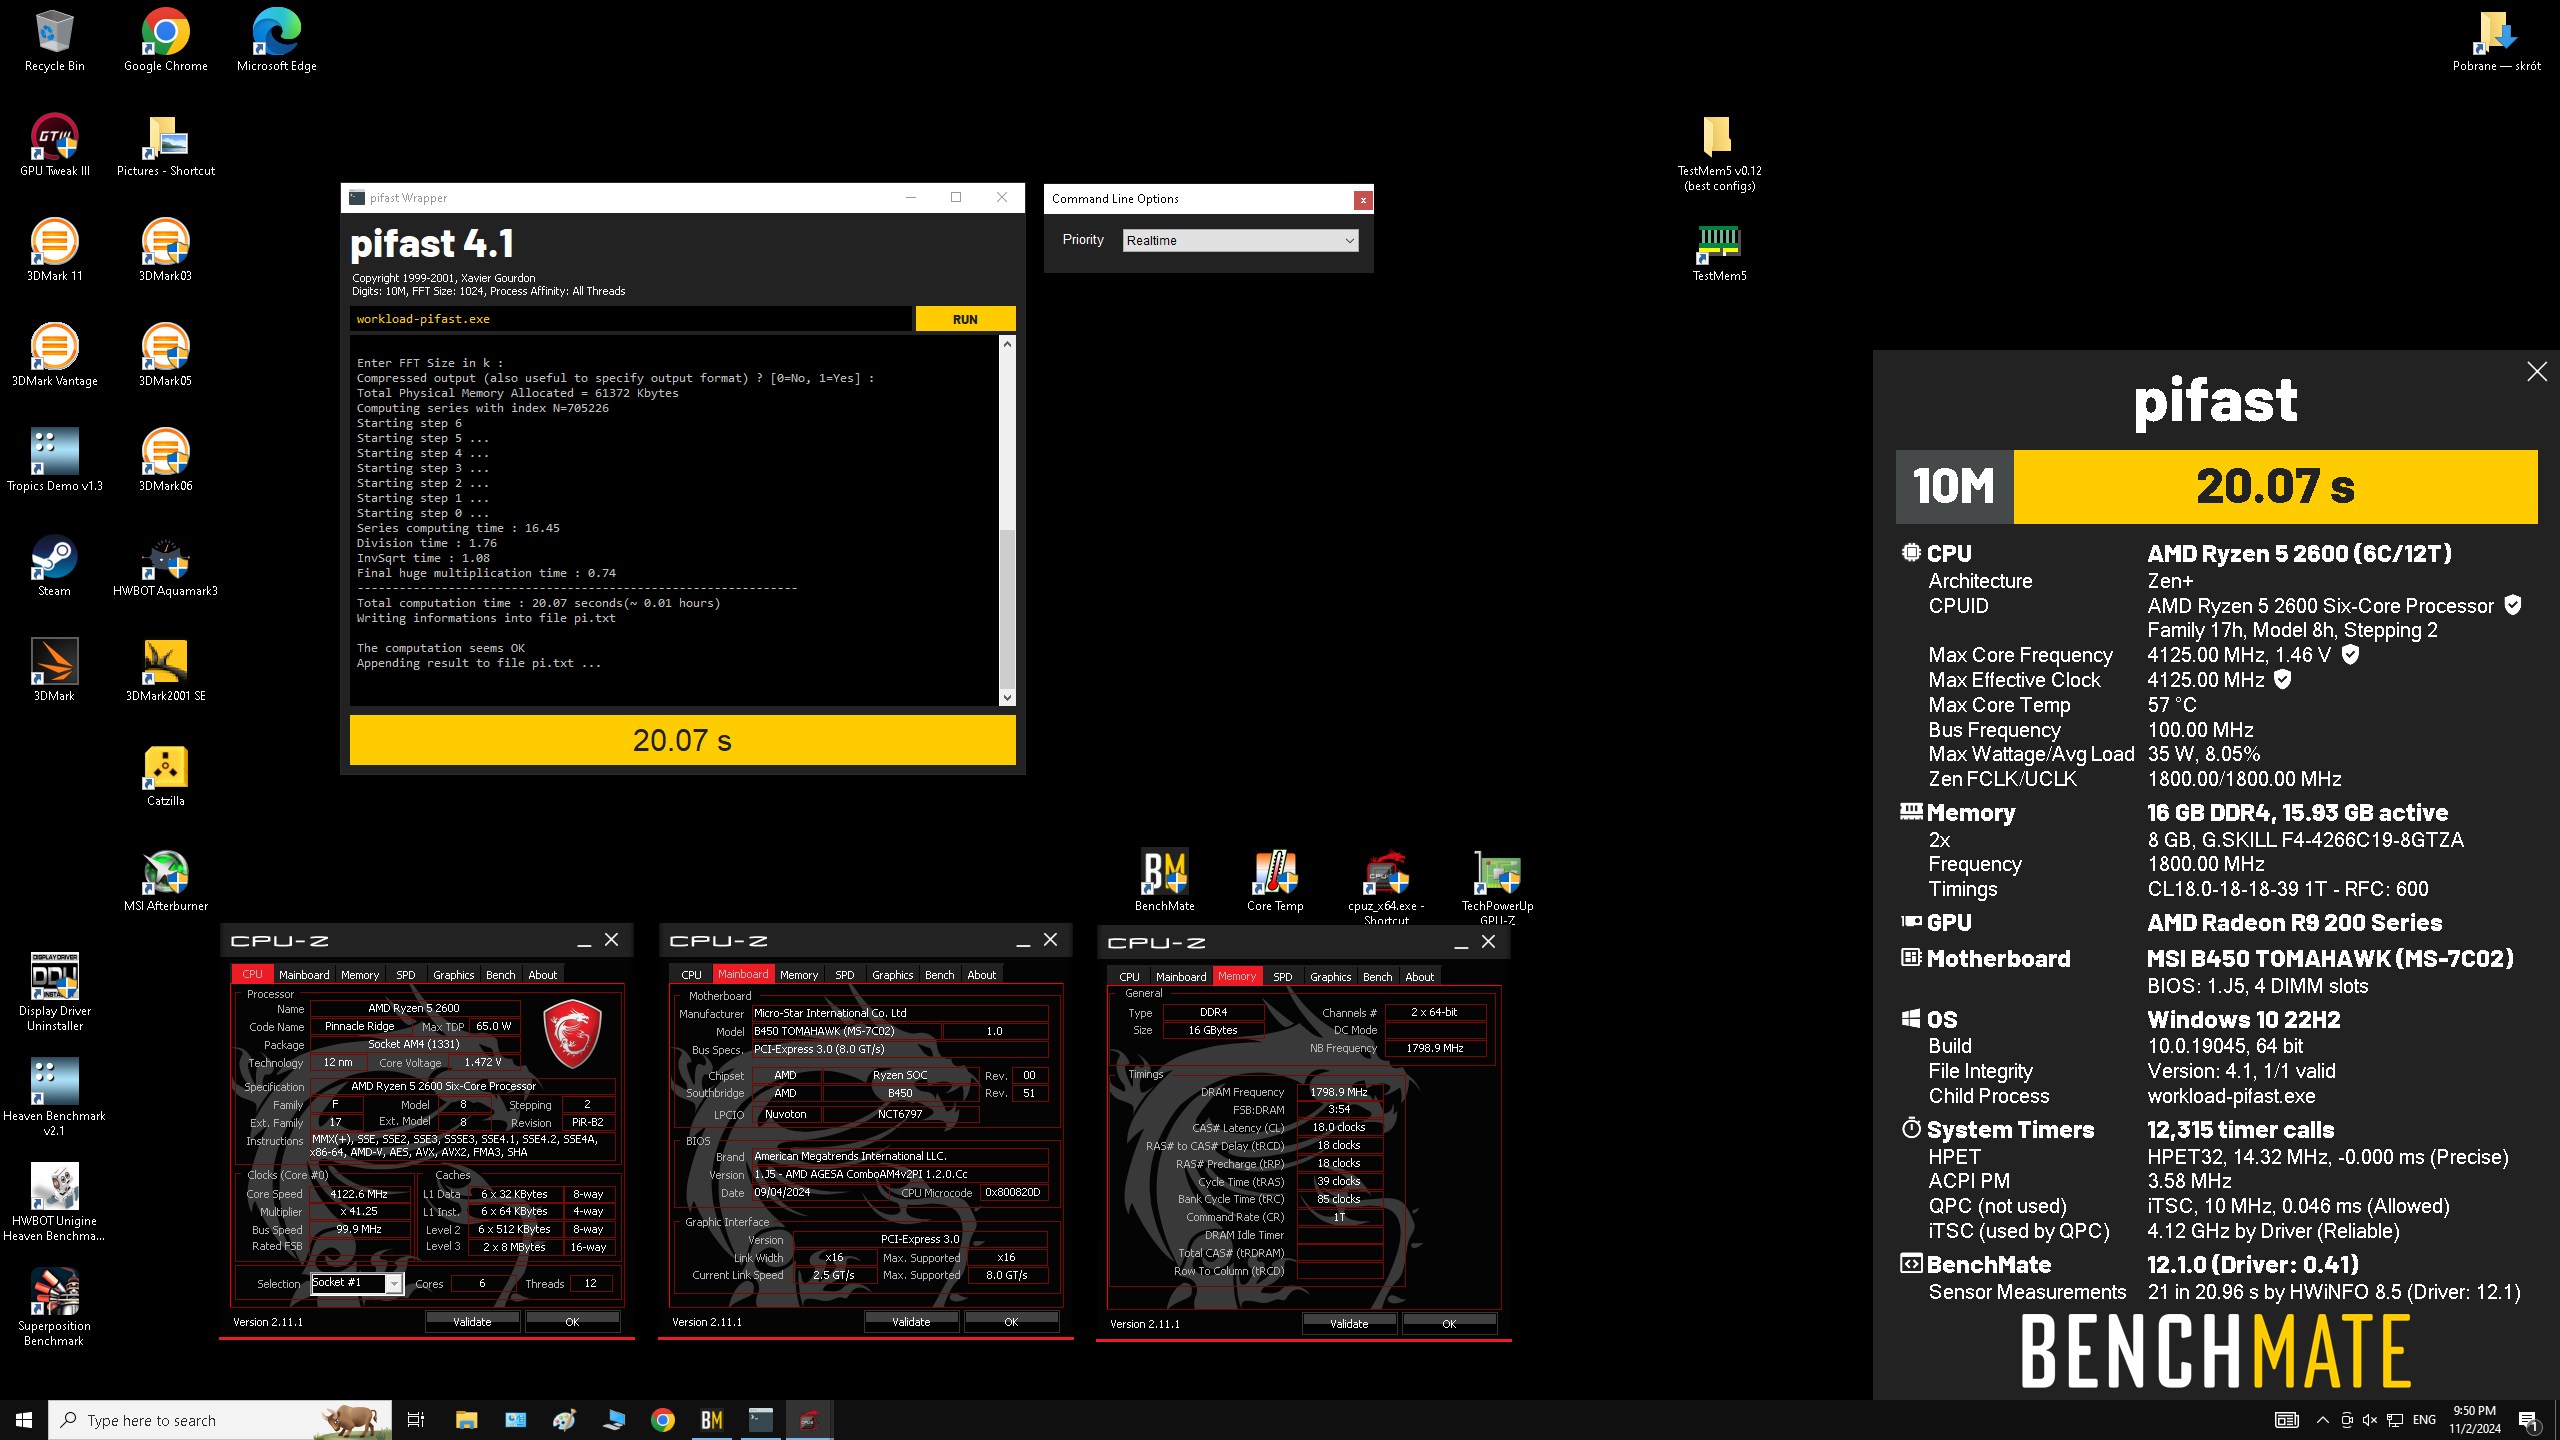Expand the Priority Realtime dropdown
The height and width of the screenshot is (1440, 2560).
coord(1240,241)
